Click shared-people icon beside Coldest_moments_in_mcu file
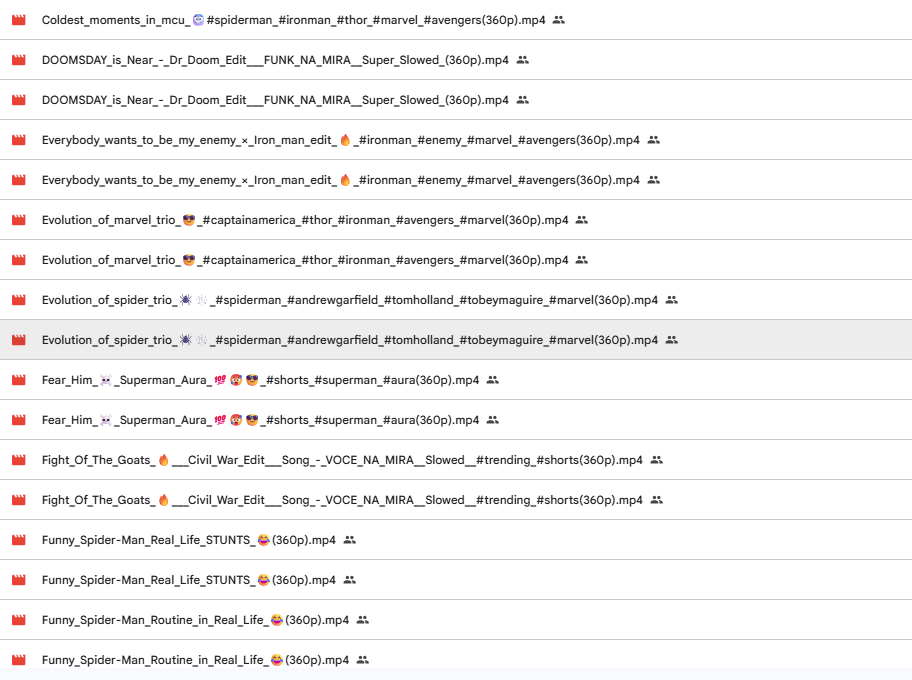912x680 pixels. (x=558, y=20)
